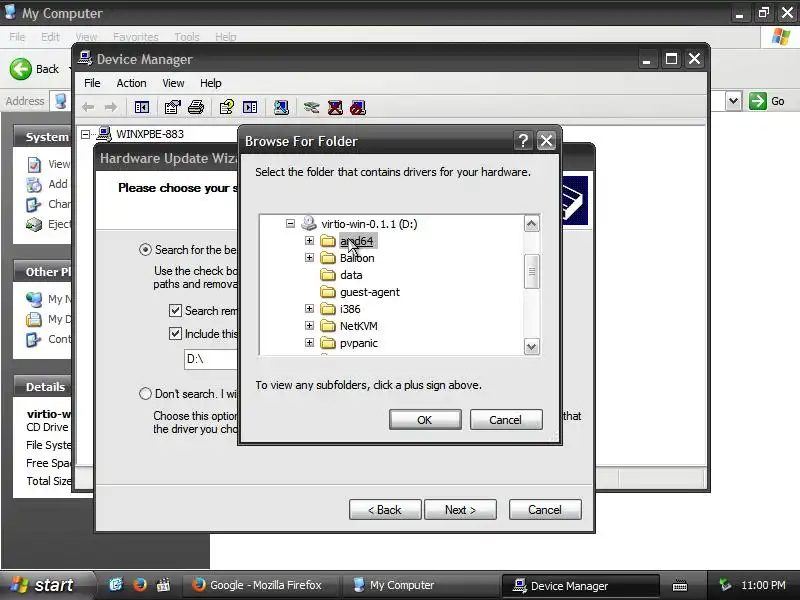The image size is (800, 600).
Task: Click the Print icon in Device Manager
Action: click(196, 107)
